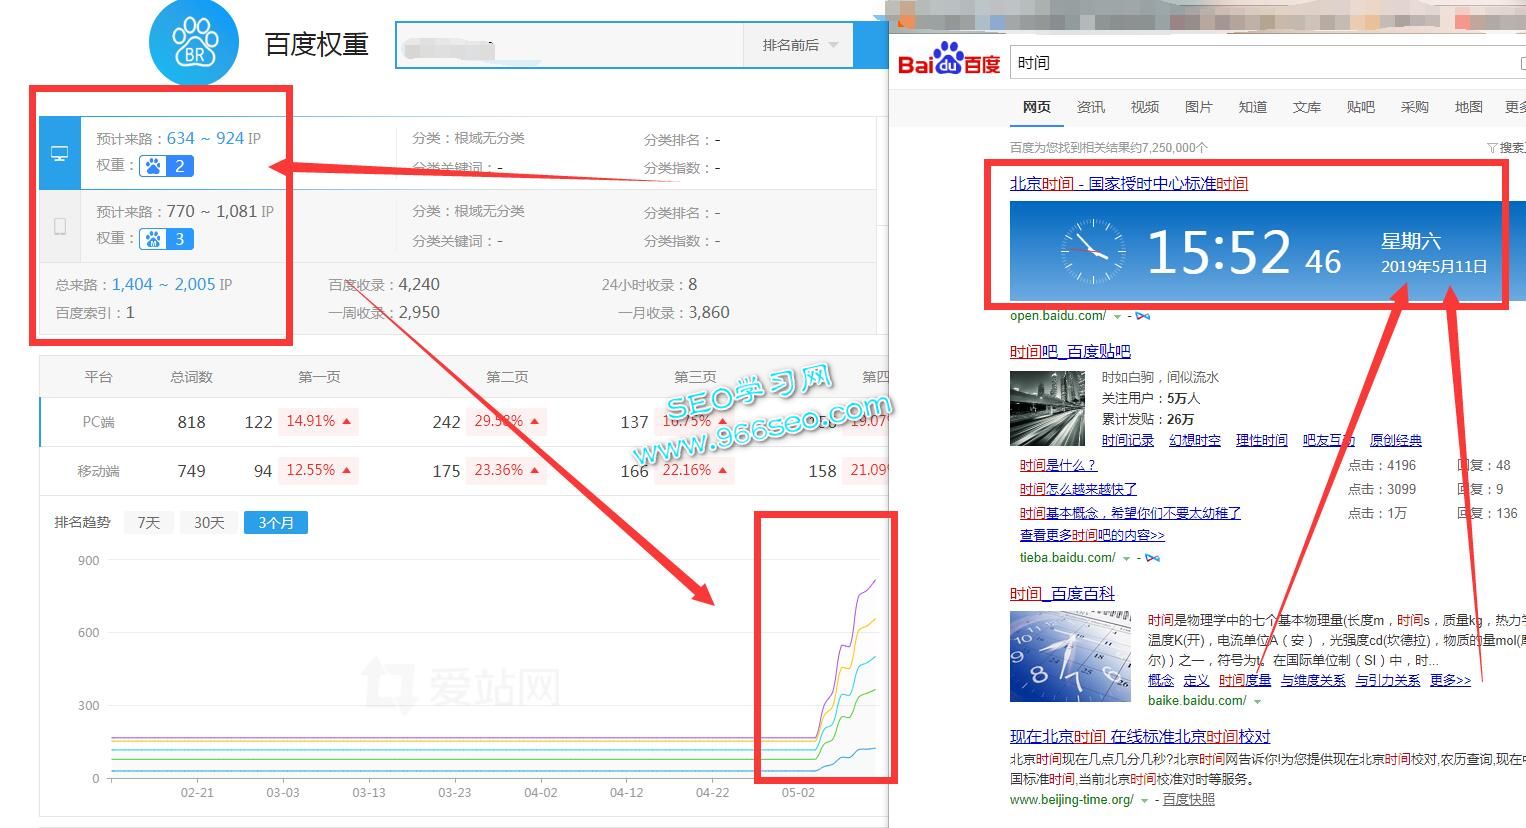Click the 百度快照 cached link
Image resolution: width=1526 pixels, height=828 pixels.
(1189, 800)
